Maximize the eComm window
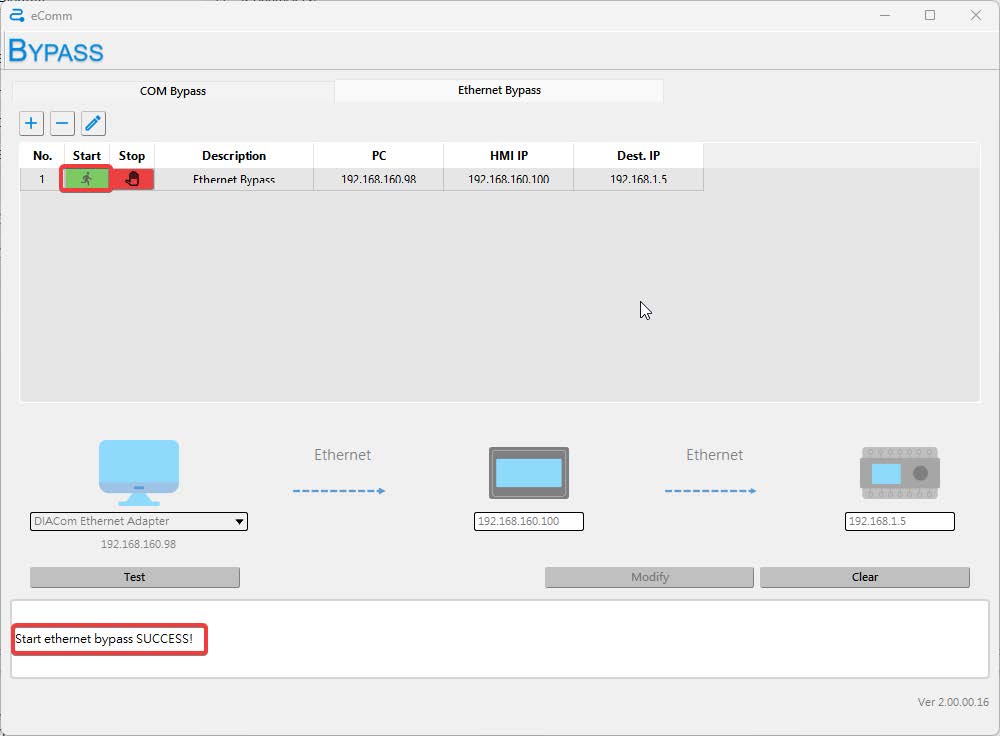Viewport: 1000px width, 736px height. point(930,15)
